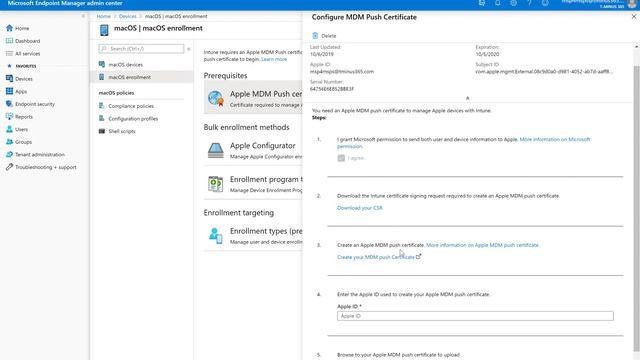Click the Apple ID input field
This screenshot has height=360, width=640.
pos(475,316)
